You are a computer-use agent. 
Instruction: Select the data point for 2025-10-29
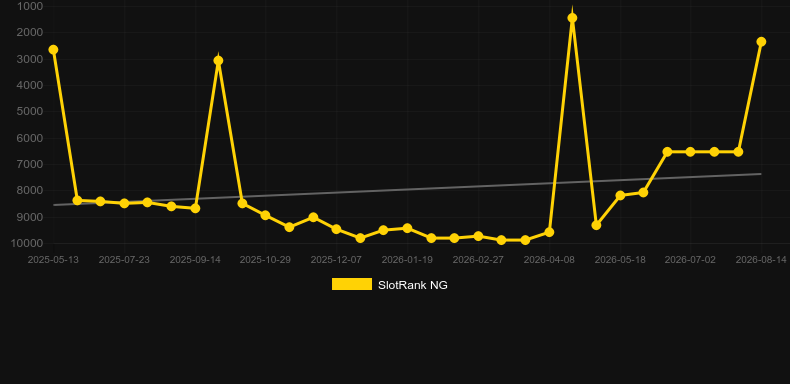coord(266,215)
